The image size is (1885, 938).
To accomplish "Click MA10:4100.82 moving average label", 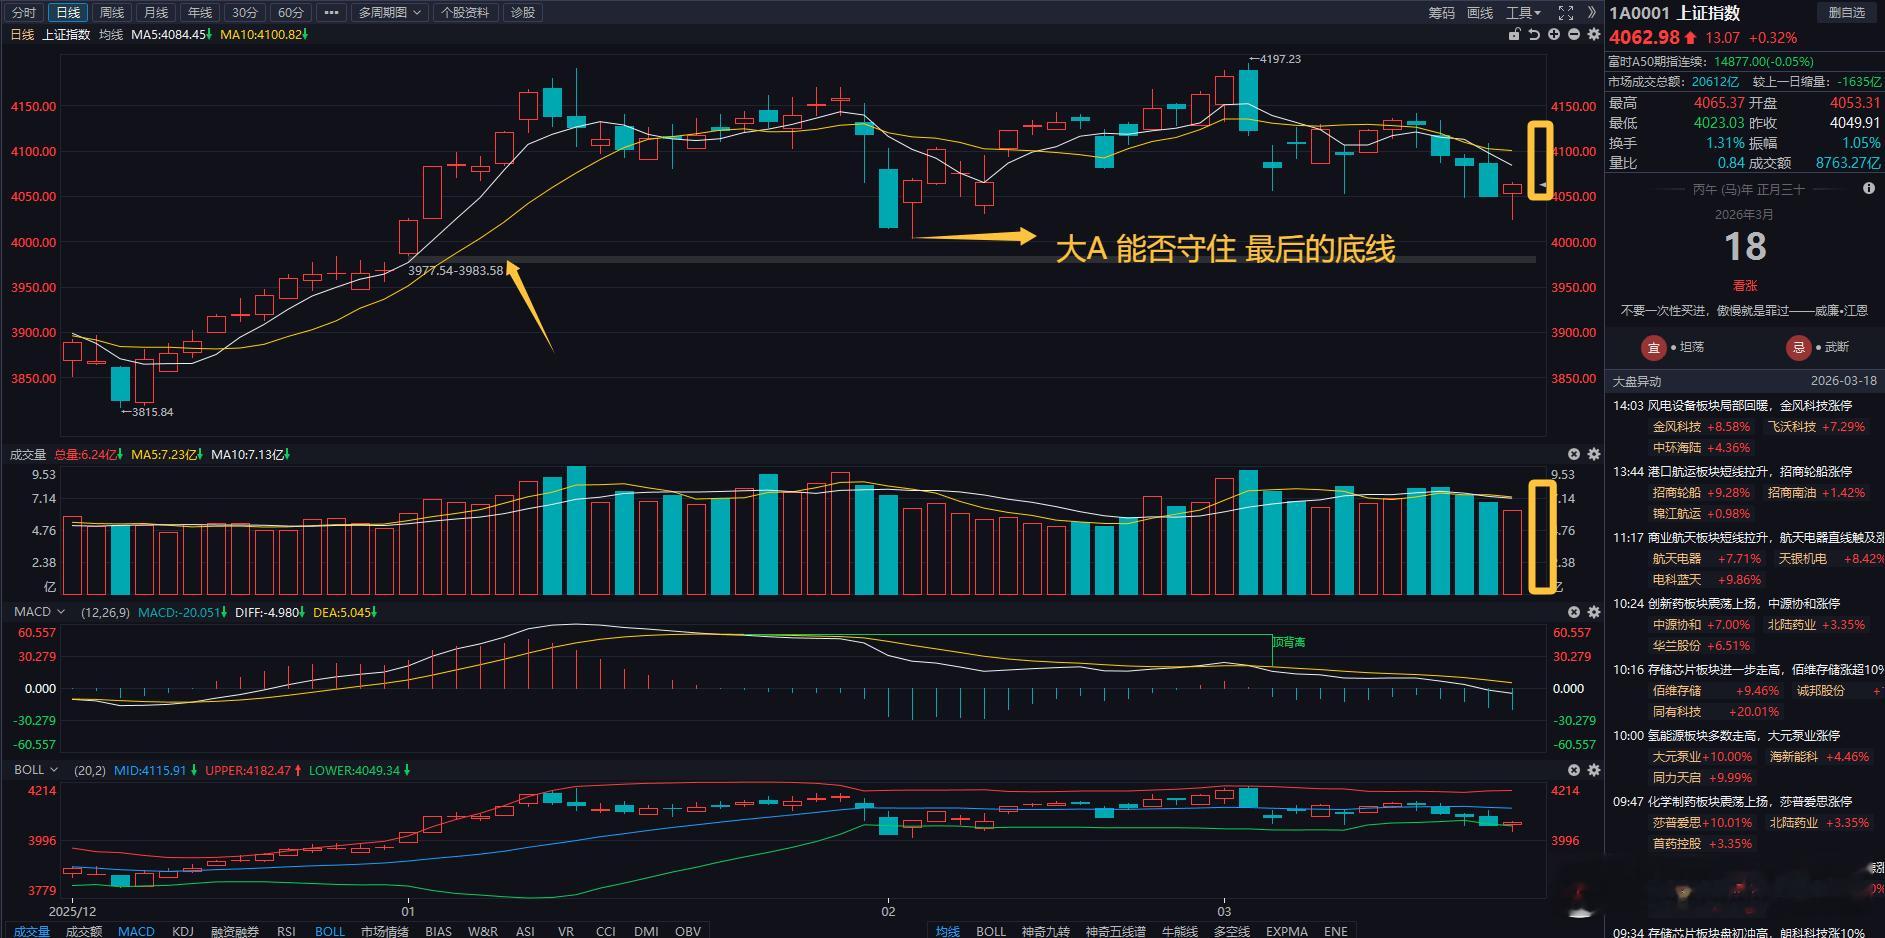I will pyautogui.click(x=264, y=34).
